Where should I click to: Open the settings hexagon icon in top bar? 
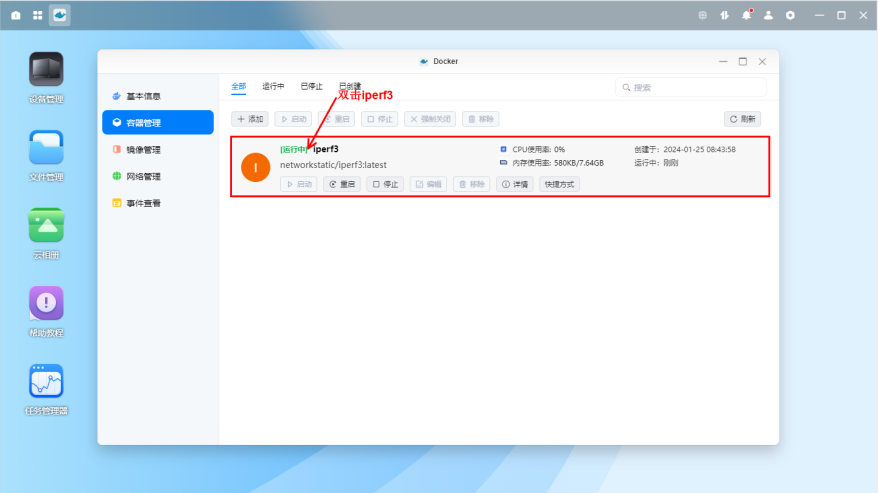click(790, 15)
